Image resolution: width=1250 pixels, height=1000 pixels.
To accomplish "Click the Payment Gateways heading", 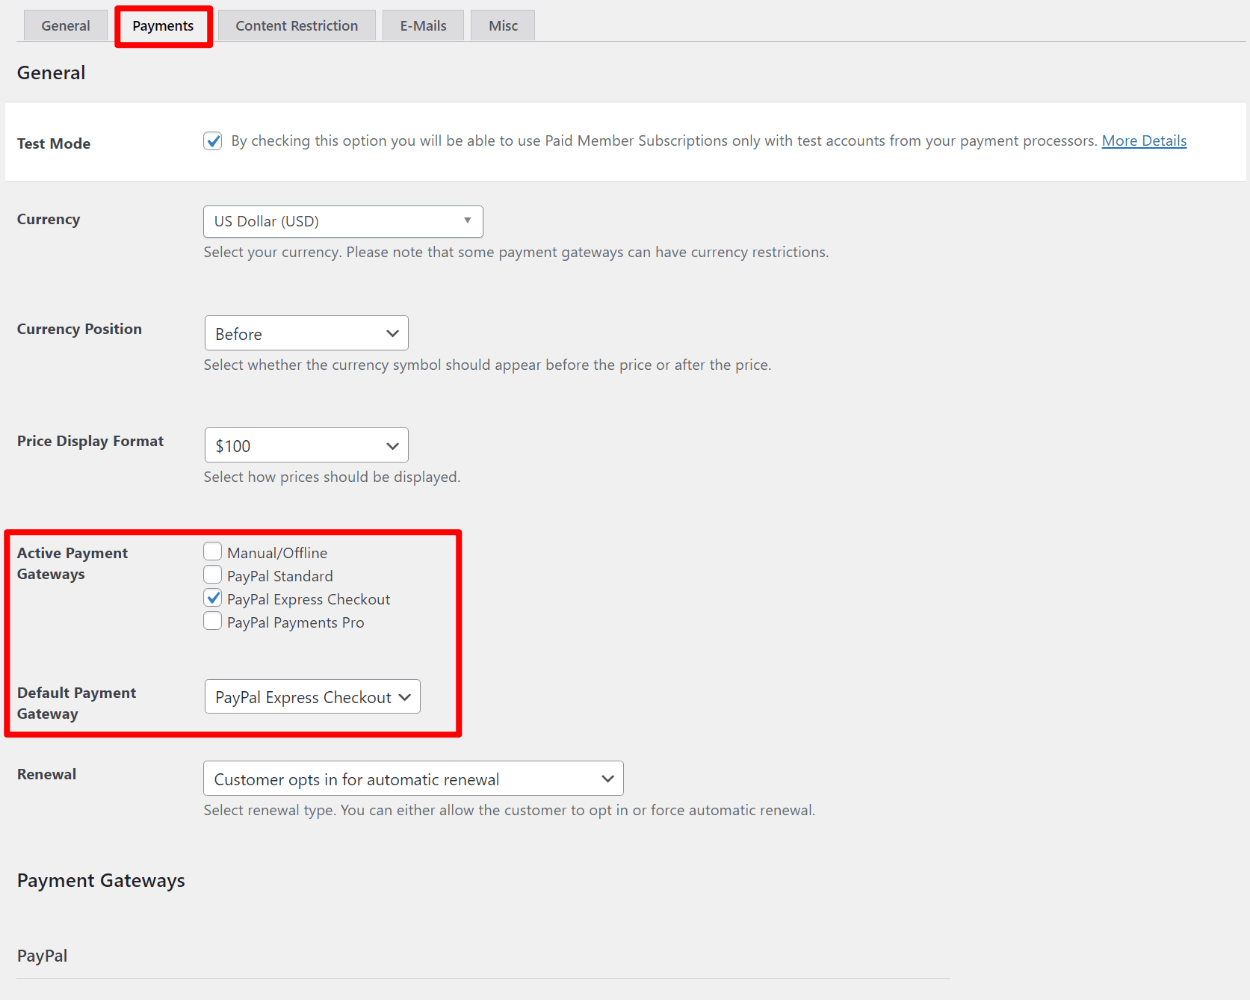I will coord(101,881).
